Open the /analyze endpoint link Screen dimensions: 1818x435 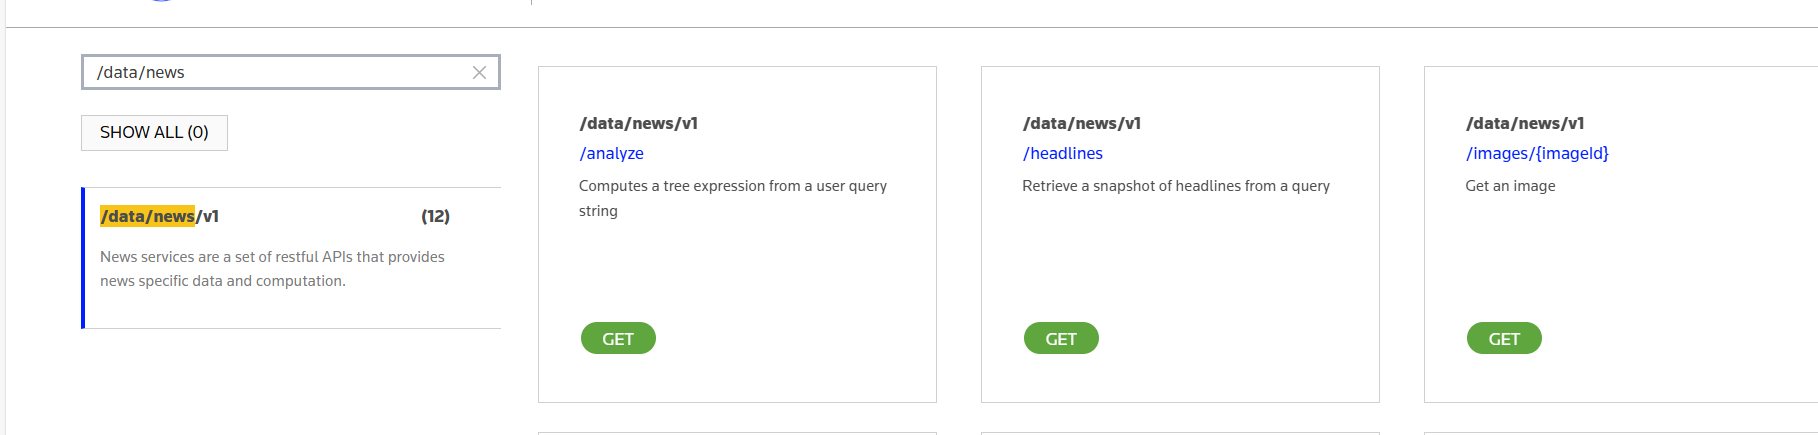tap(611, 153)
